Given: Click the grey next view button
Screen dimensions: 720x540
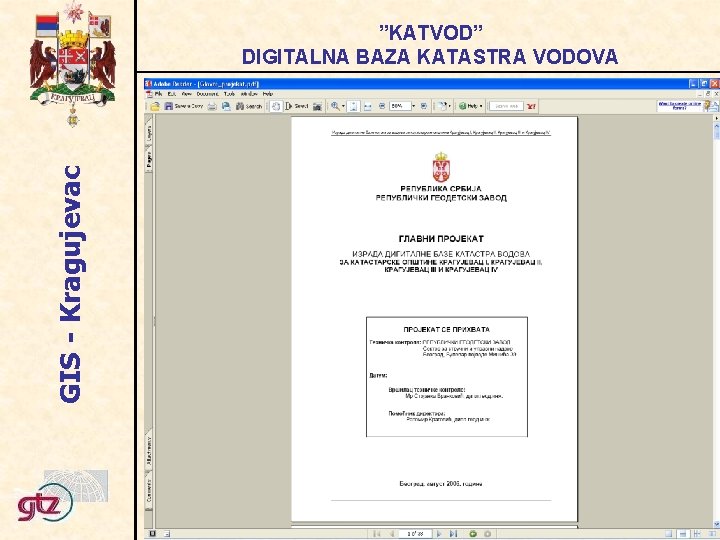Looking at the screenshot, I should [x=487, y=534].
